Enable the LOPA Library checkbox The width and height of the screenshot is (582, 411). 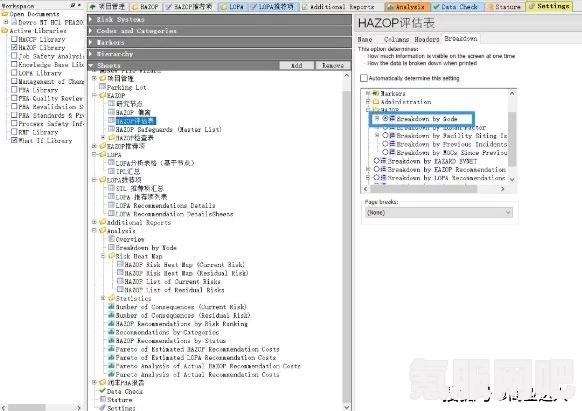coord(14,73)
